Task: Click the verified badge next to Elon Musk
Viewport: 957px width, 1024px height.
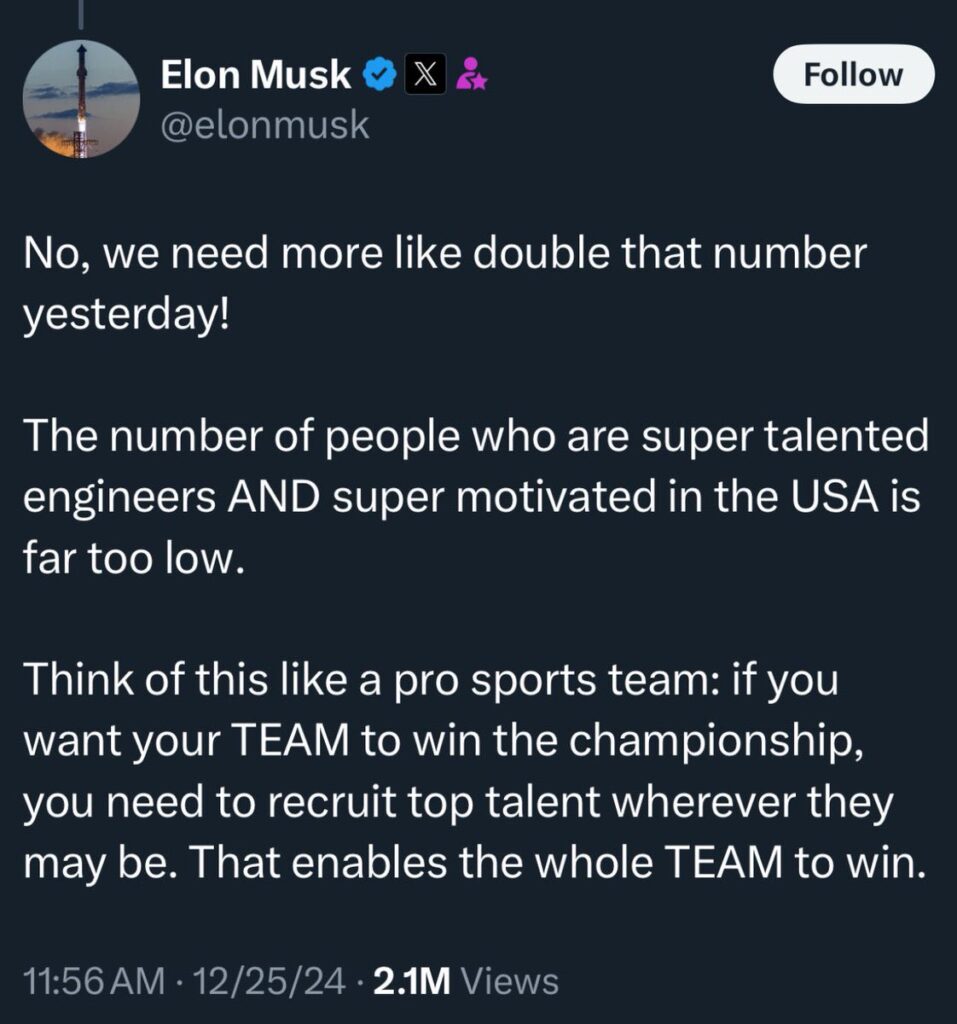Action: point(378,72)
